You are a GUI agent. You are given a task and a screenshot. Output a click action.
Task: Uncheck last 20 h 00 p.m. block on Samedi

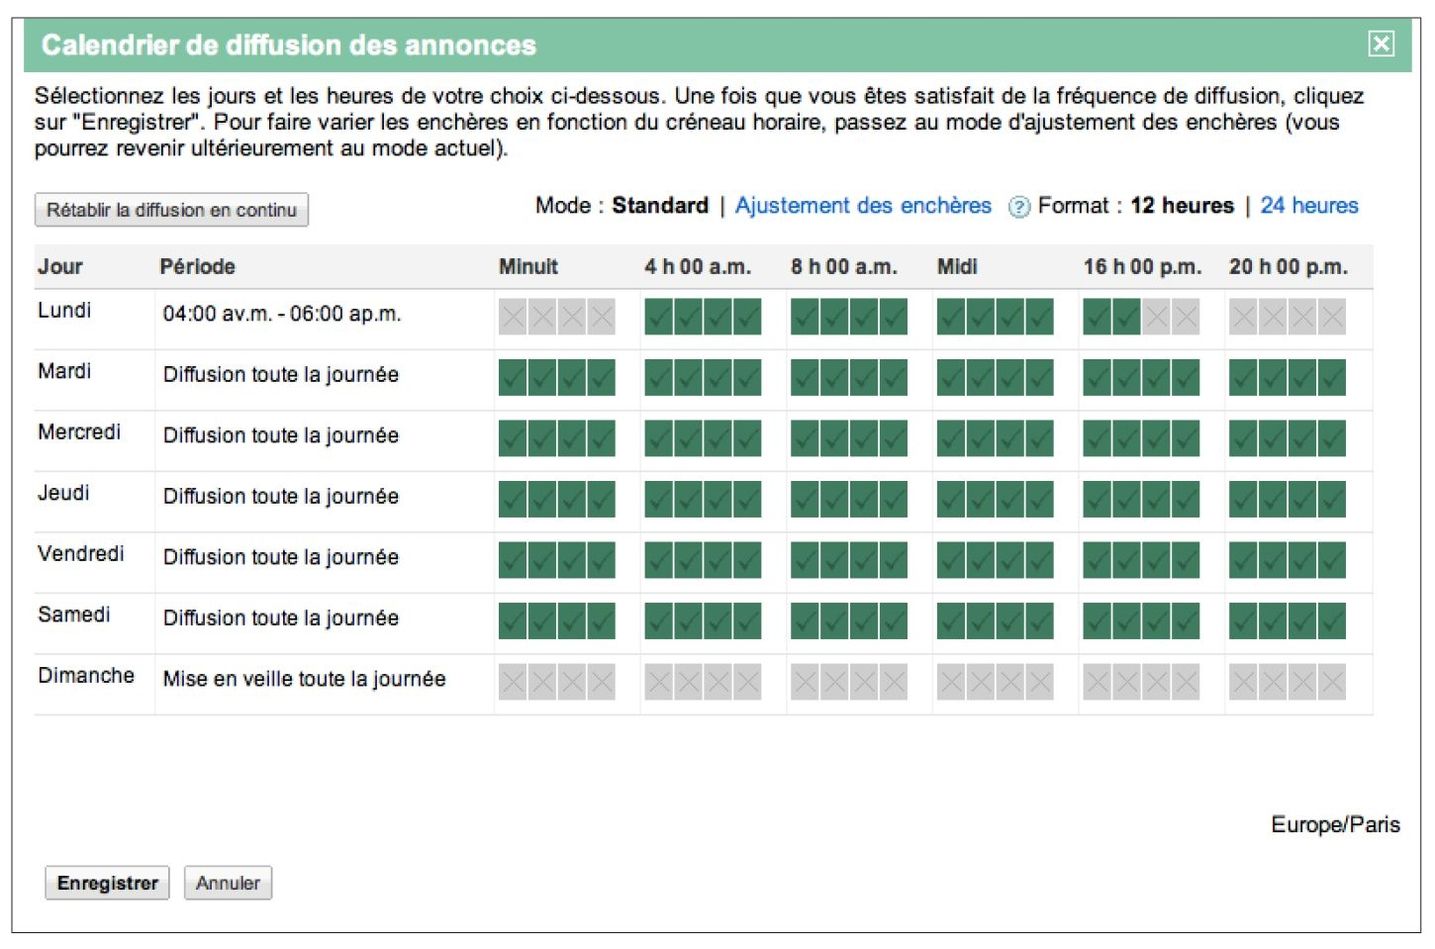(1331, 622)
